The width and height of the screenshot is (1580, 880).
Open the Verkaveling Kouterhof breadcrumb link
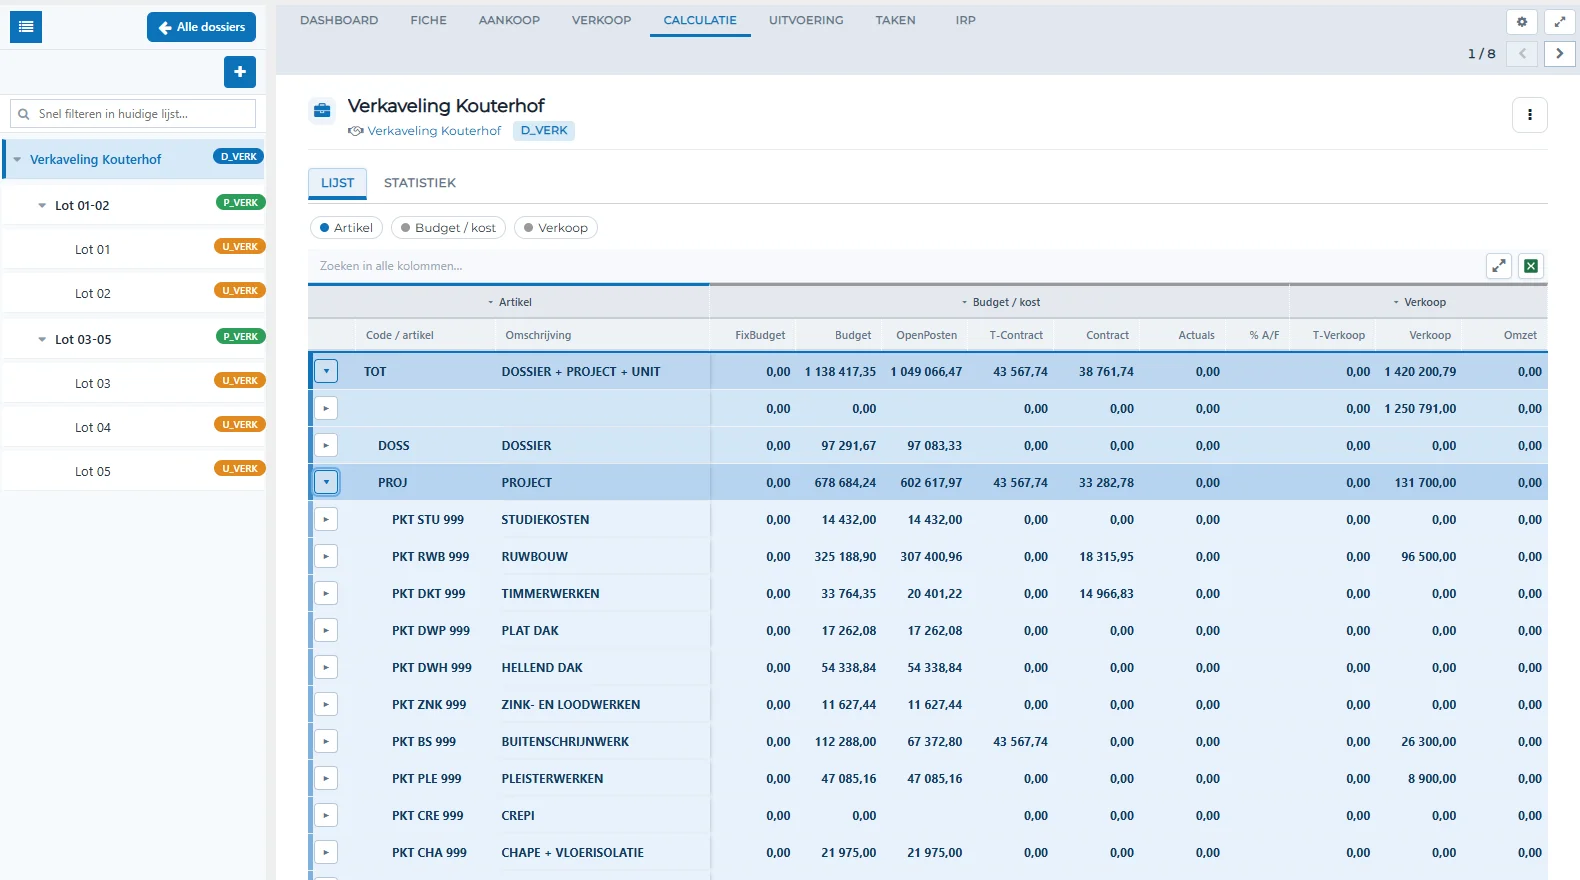pyautogui.click(x=434, y=131)
